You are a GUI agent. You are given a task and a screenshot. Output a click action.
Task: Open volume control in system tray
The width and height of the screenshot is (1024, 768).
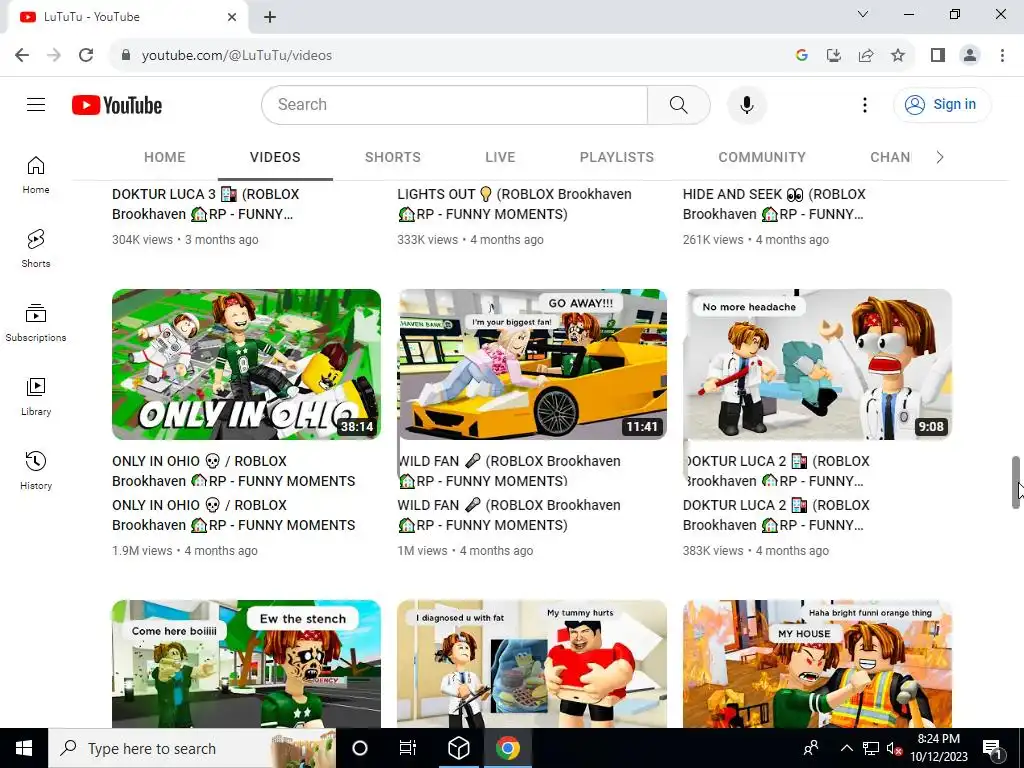895,748
